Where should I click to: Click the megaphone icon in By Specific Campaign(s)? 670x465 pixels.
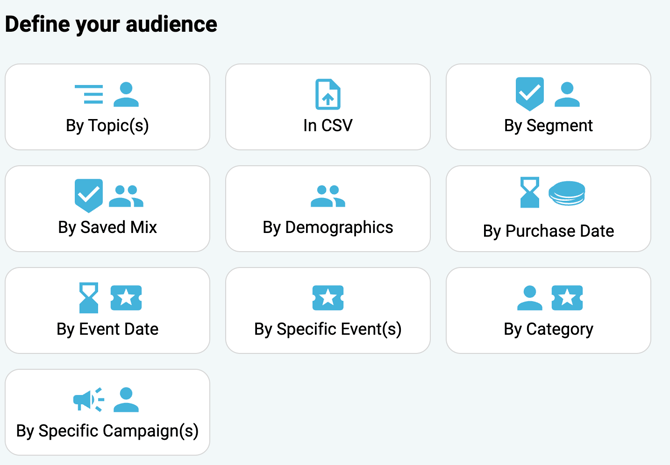(x=89, y=400)
